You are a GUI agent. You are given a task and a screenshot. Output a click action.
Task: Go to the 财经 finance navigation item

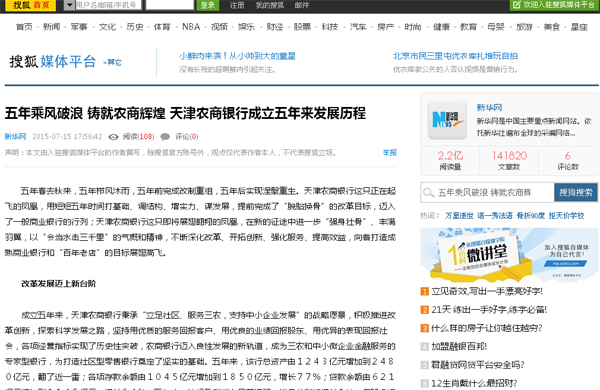coord(274,27)
